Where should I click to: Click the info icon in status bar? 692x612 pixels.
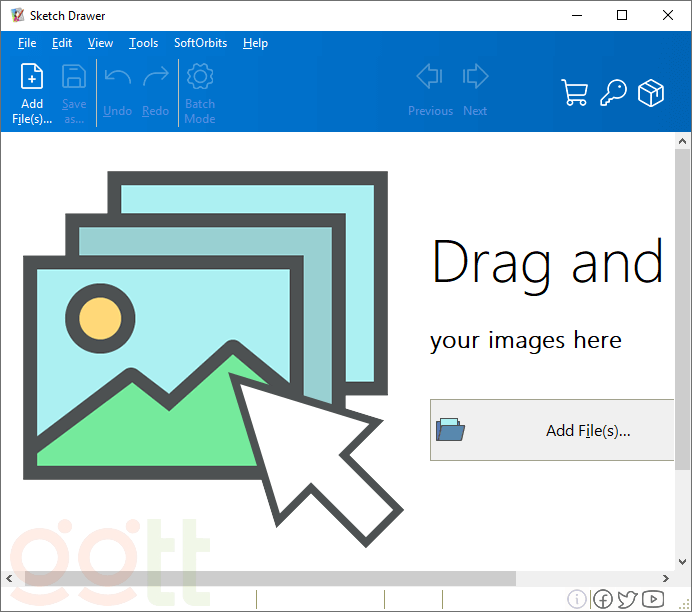pyautogui.click(x=577, y=599)
